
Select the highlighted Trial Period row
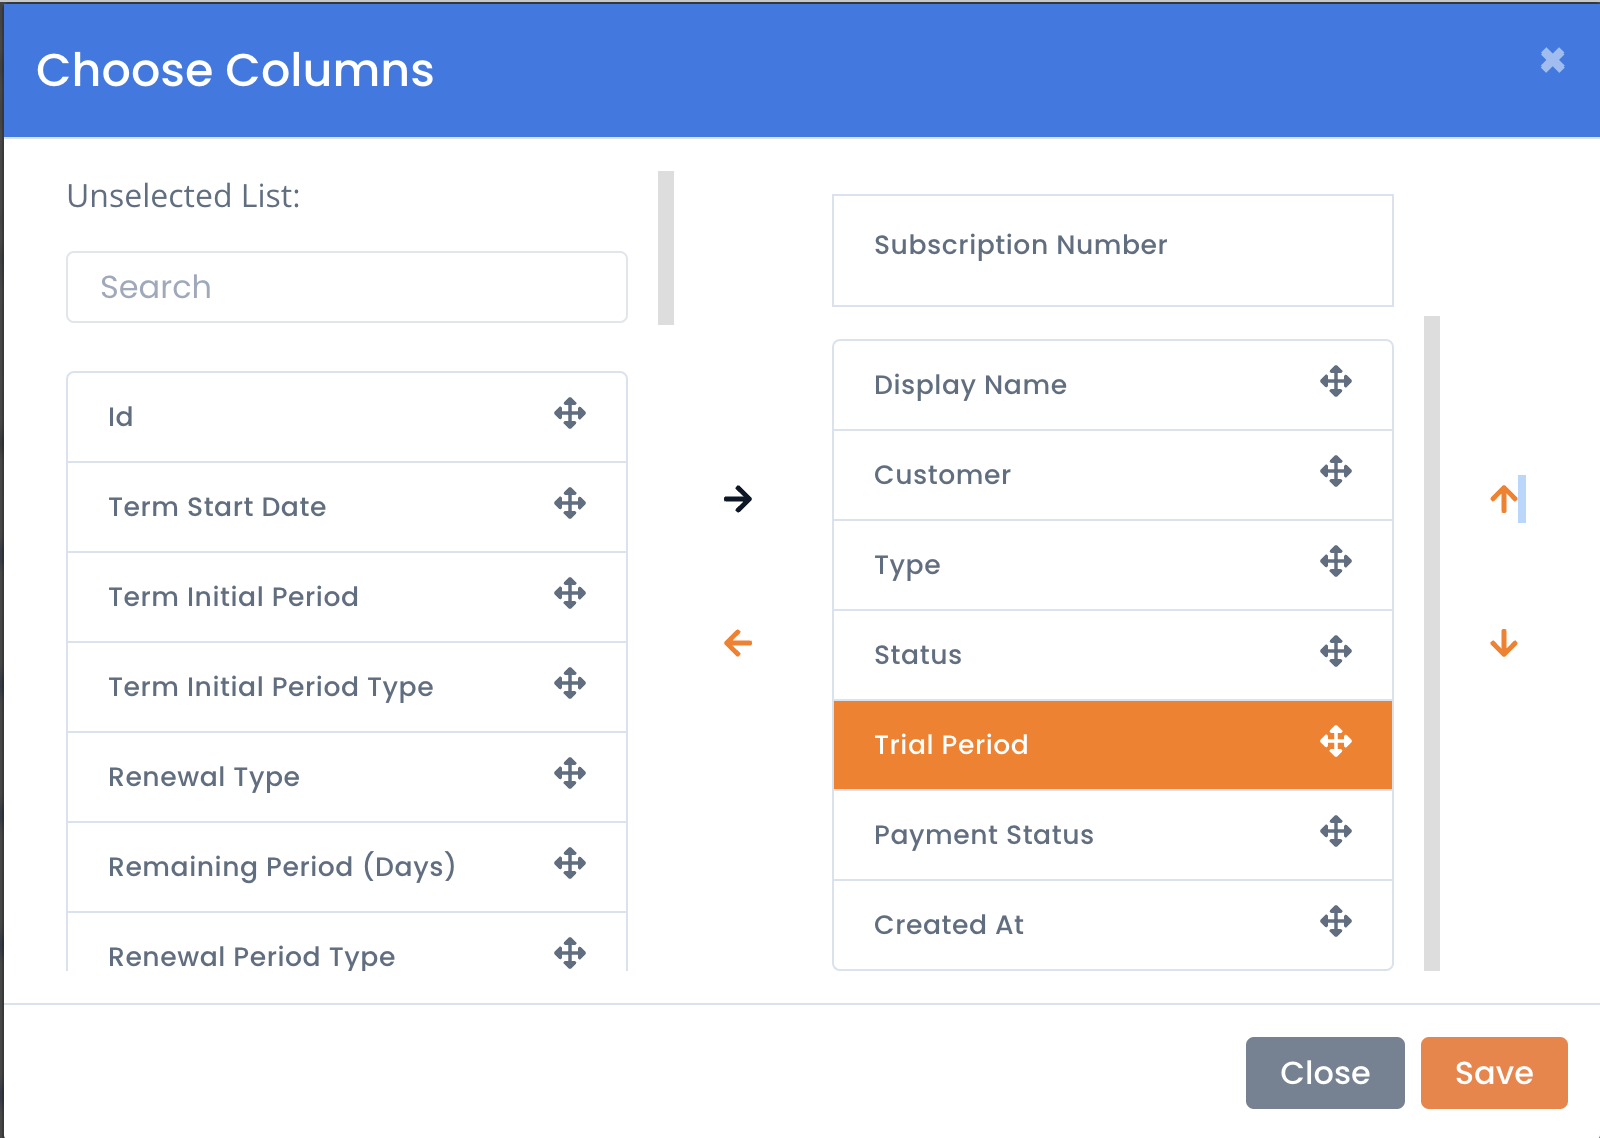pyautogui.click(x=1113, y=745)
